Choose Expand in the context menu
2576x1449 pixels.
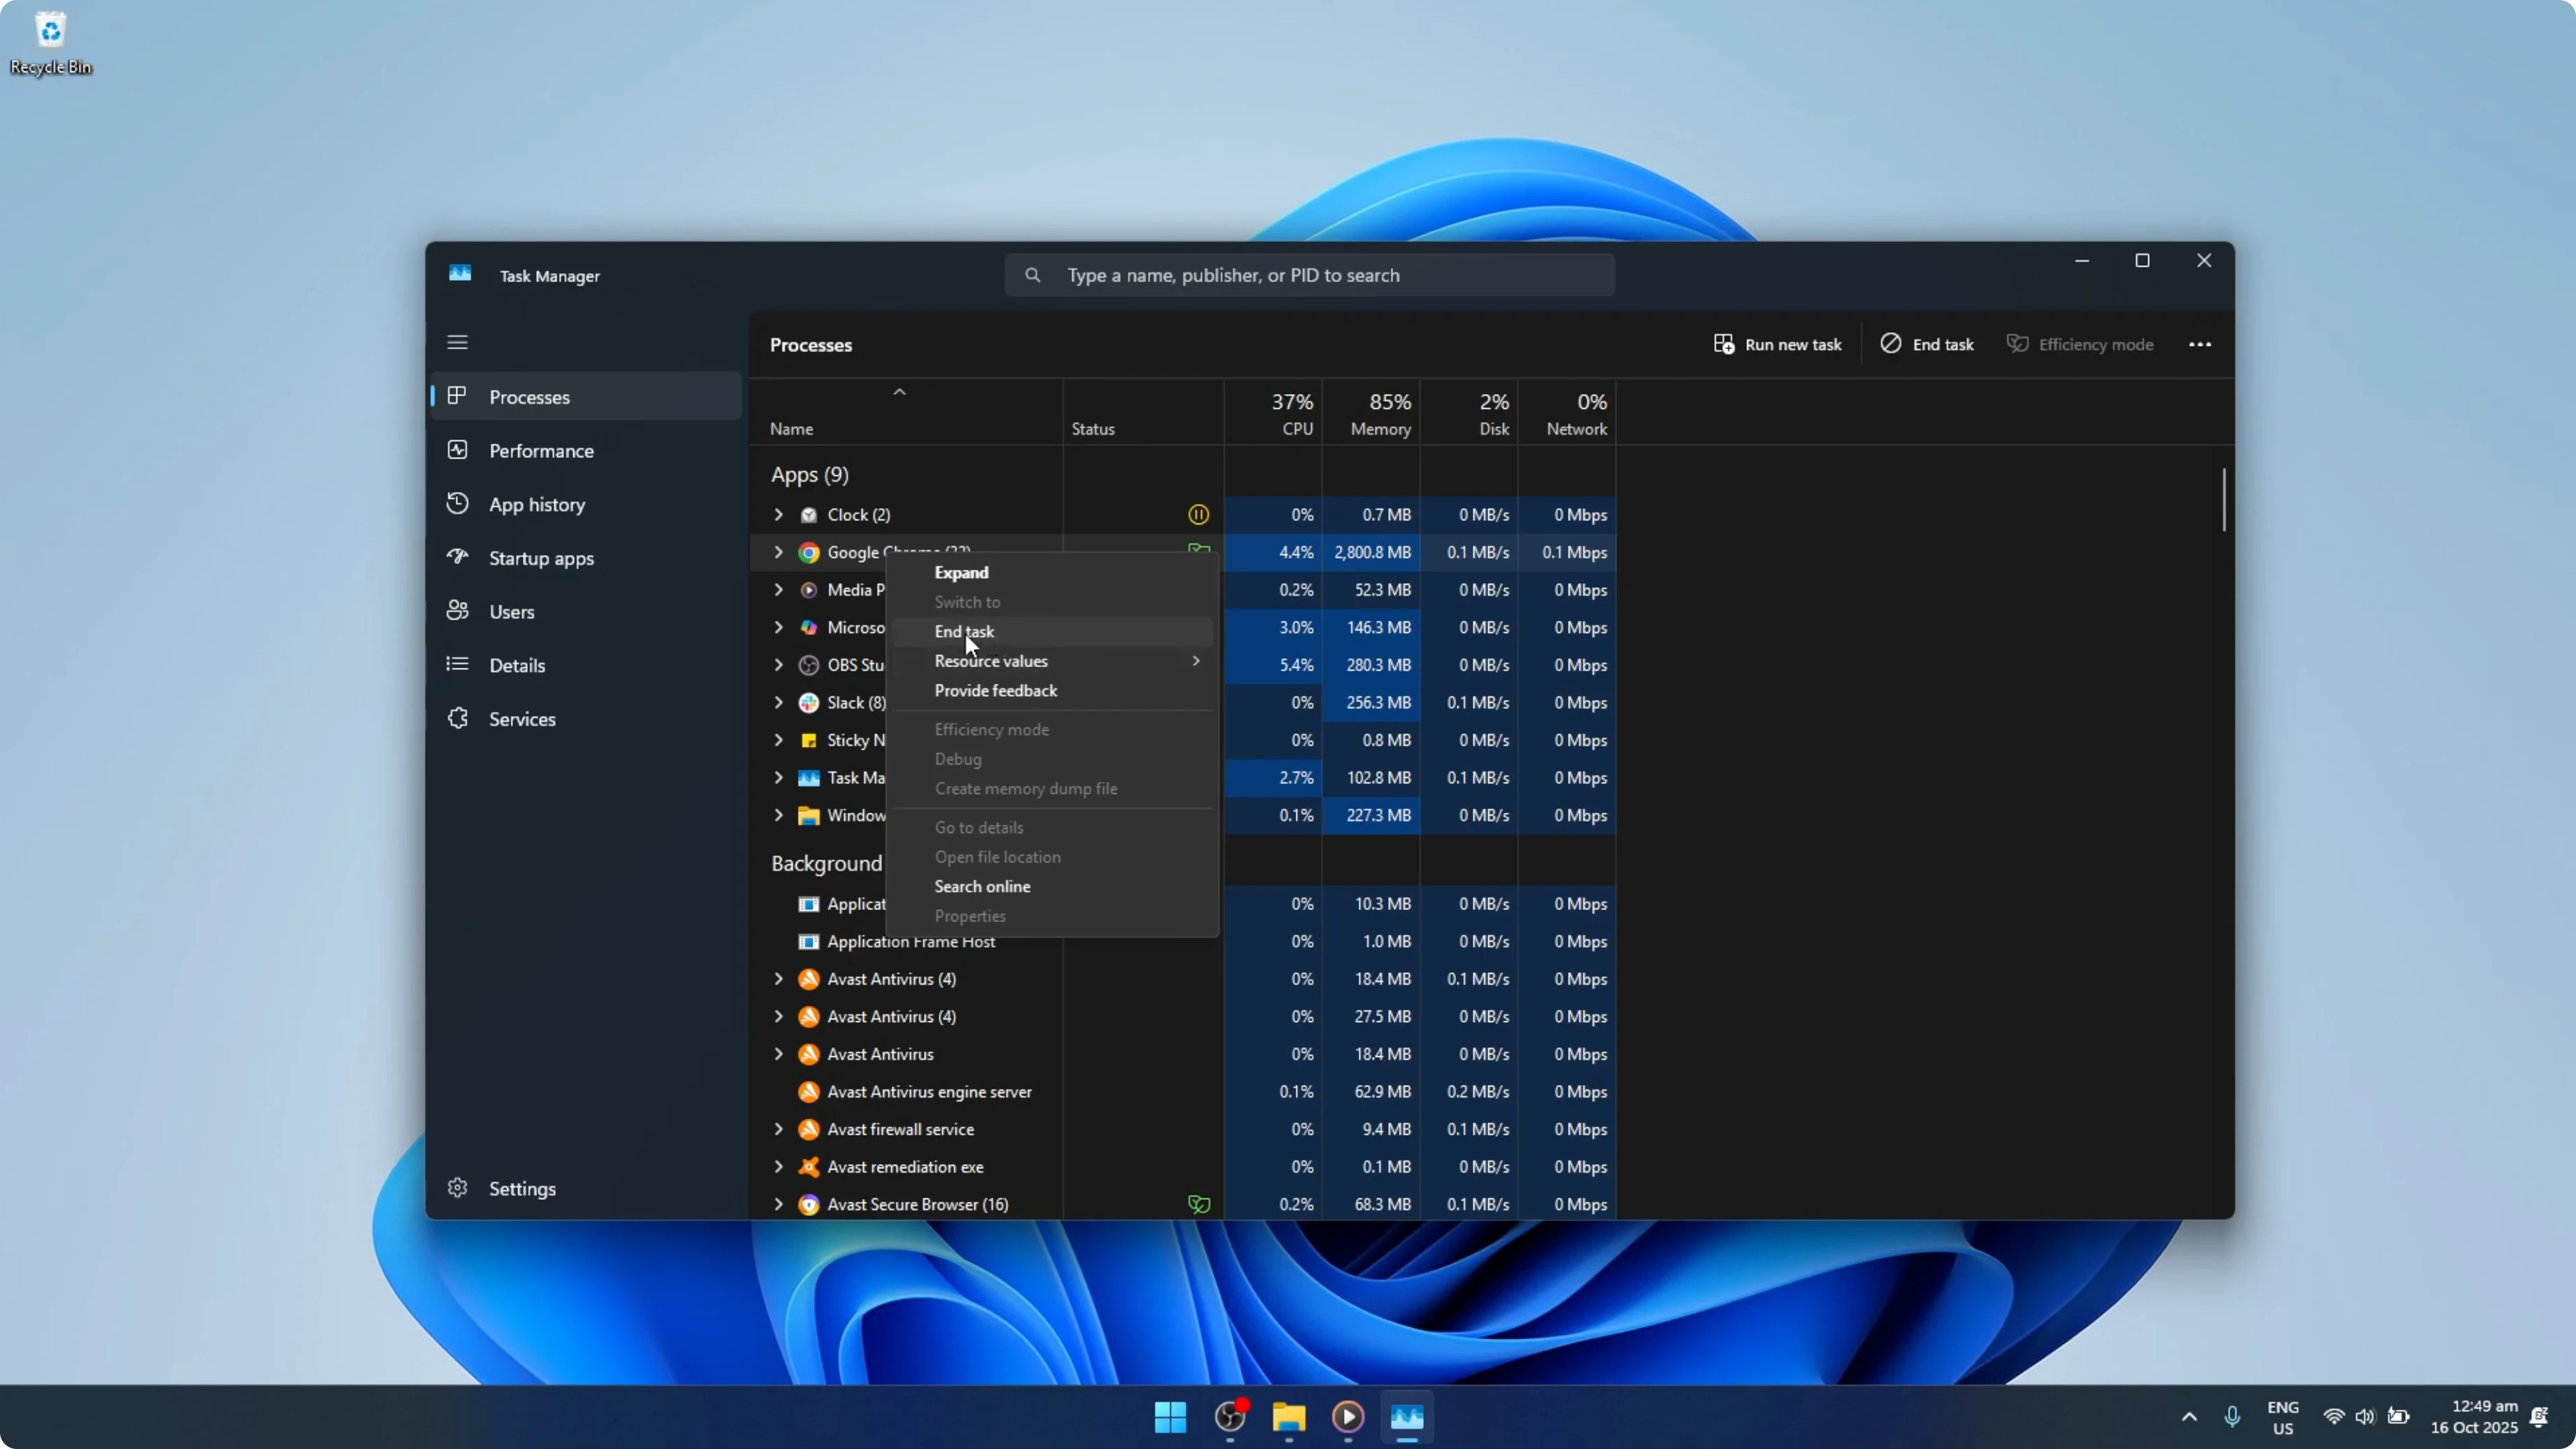click(1052, 573)
